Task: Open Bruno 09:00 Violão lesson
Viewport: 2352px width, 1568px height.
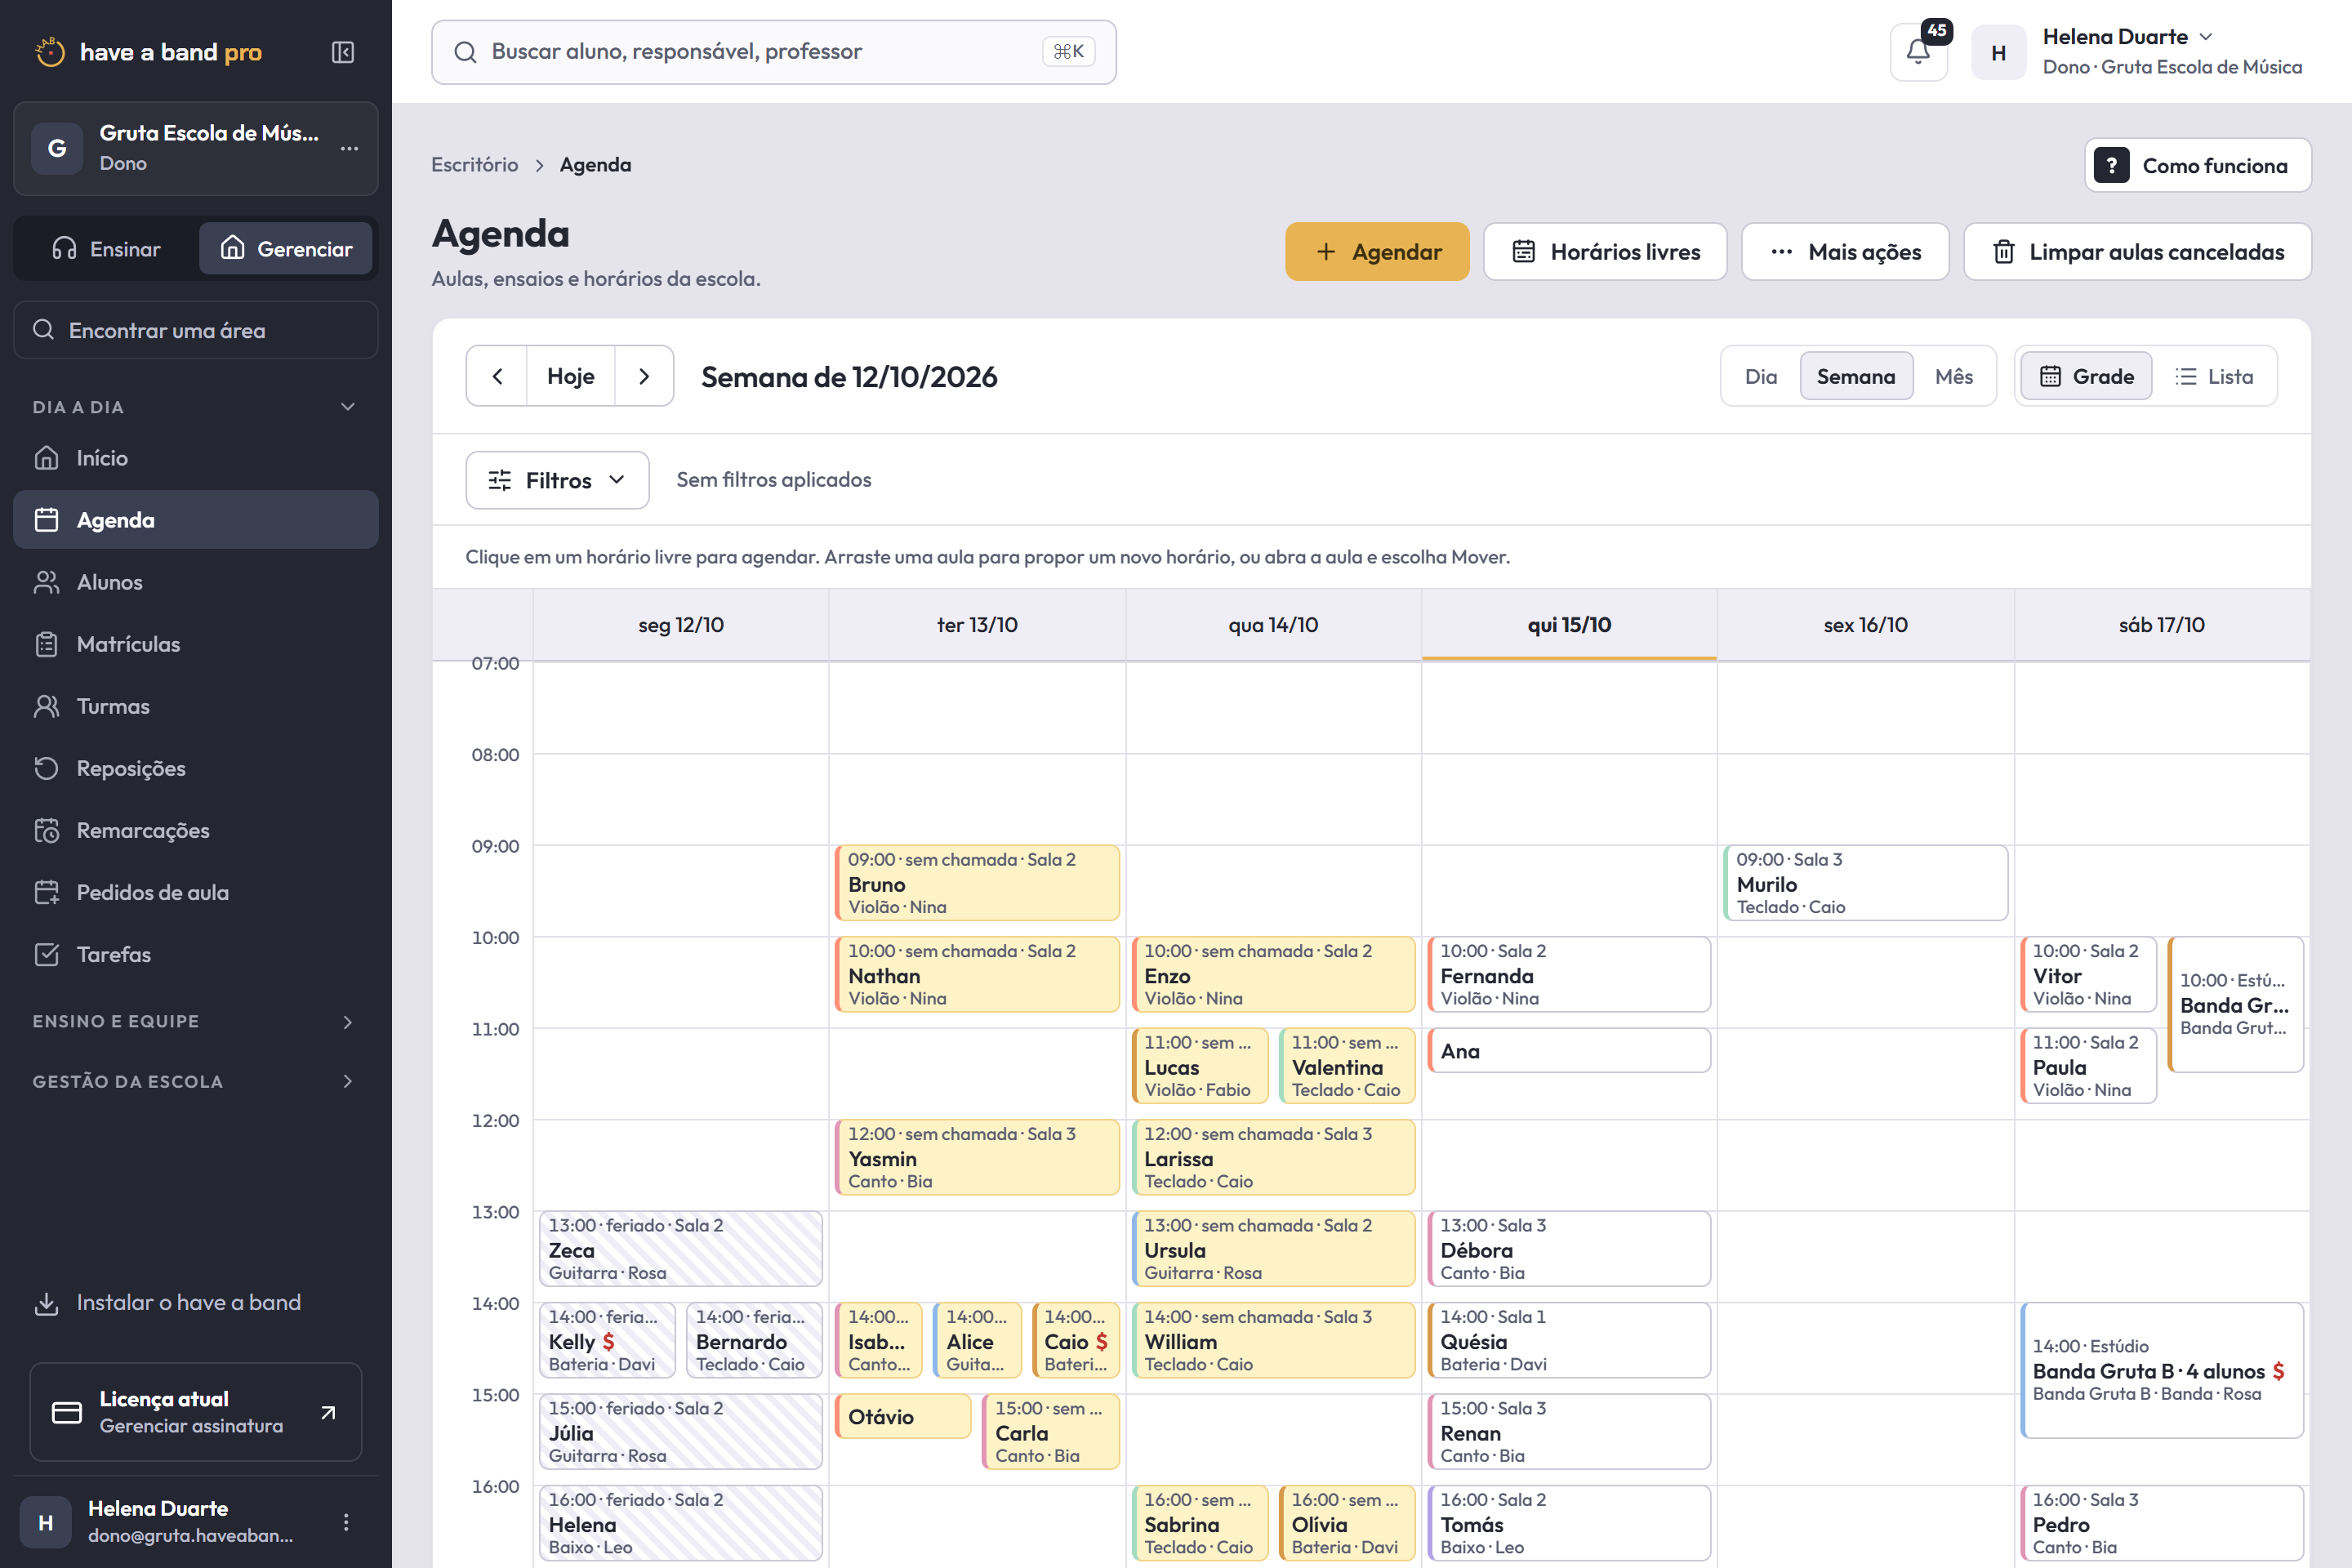Action: (977, 883)
